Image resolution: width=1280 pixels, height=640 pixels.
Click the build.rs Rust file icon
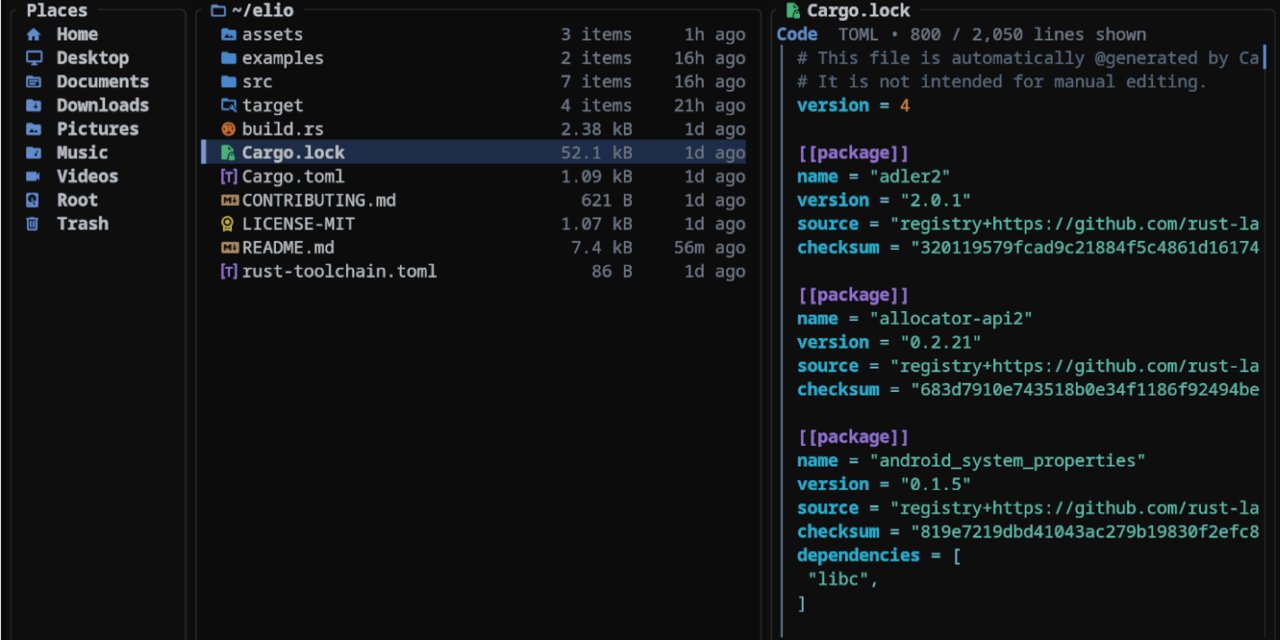pos(228,129)
